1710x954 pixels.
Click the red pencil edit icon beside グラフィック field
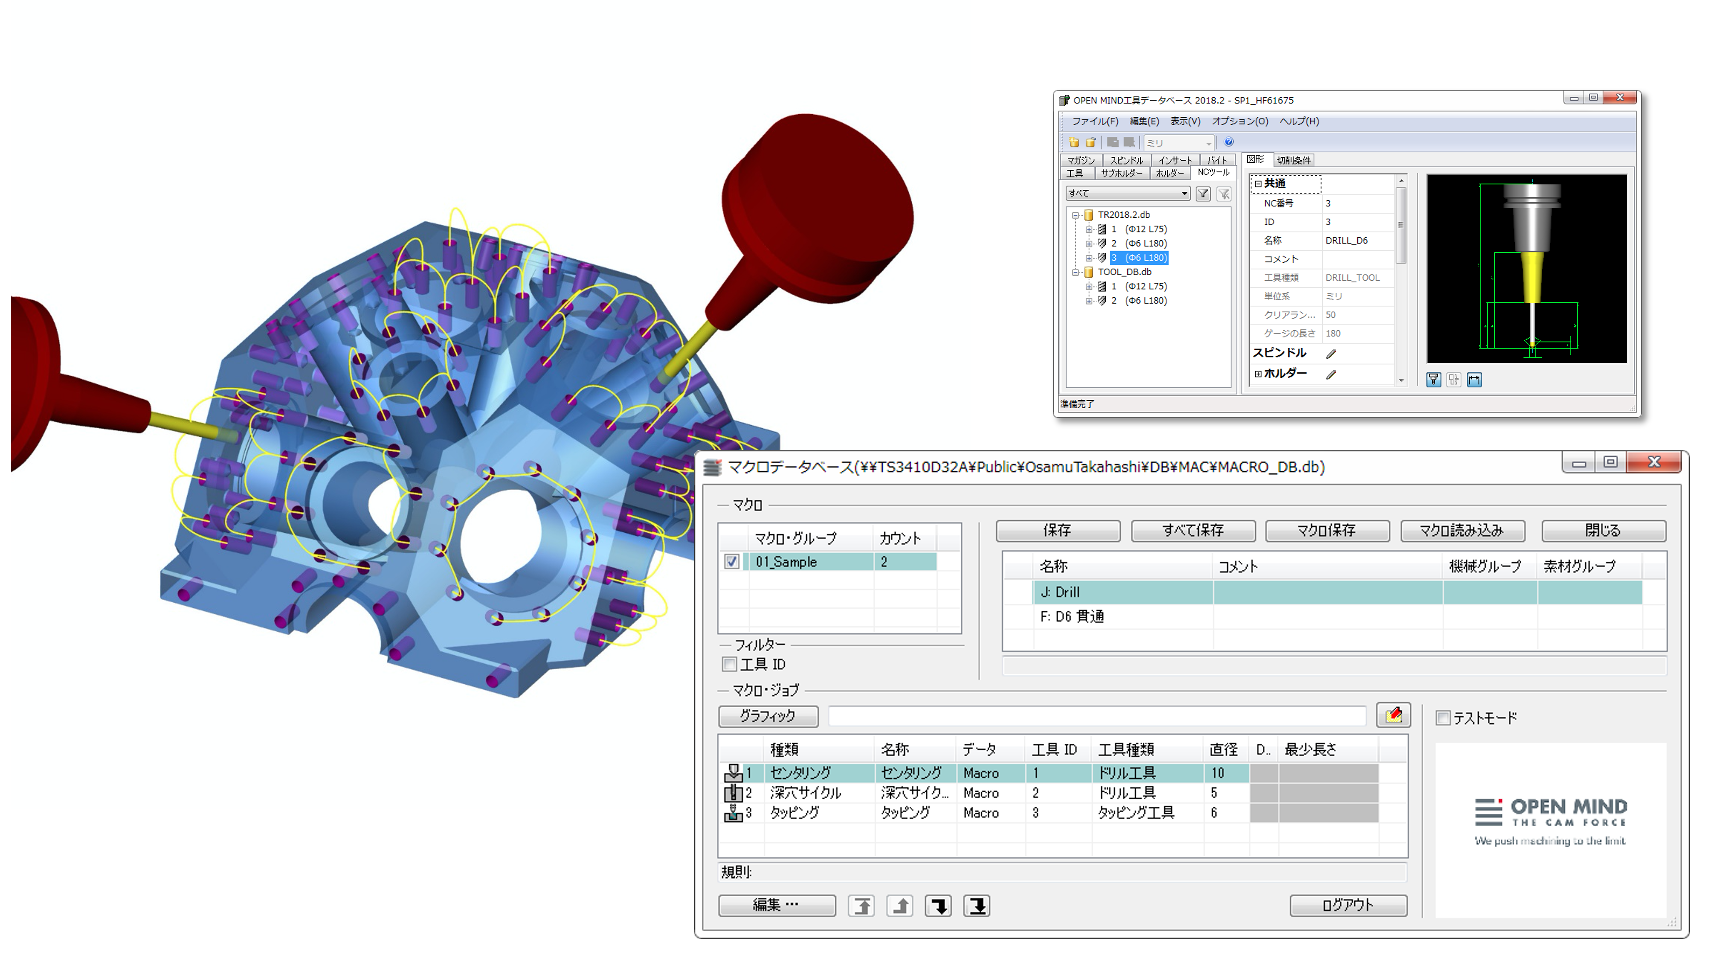coord(1393,715)
